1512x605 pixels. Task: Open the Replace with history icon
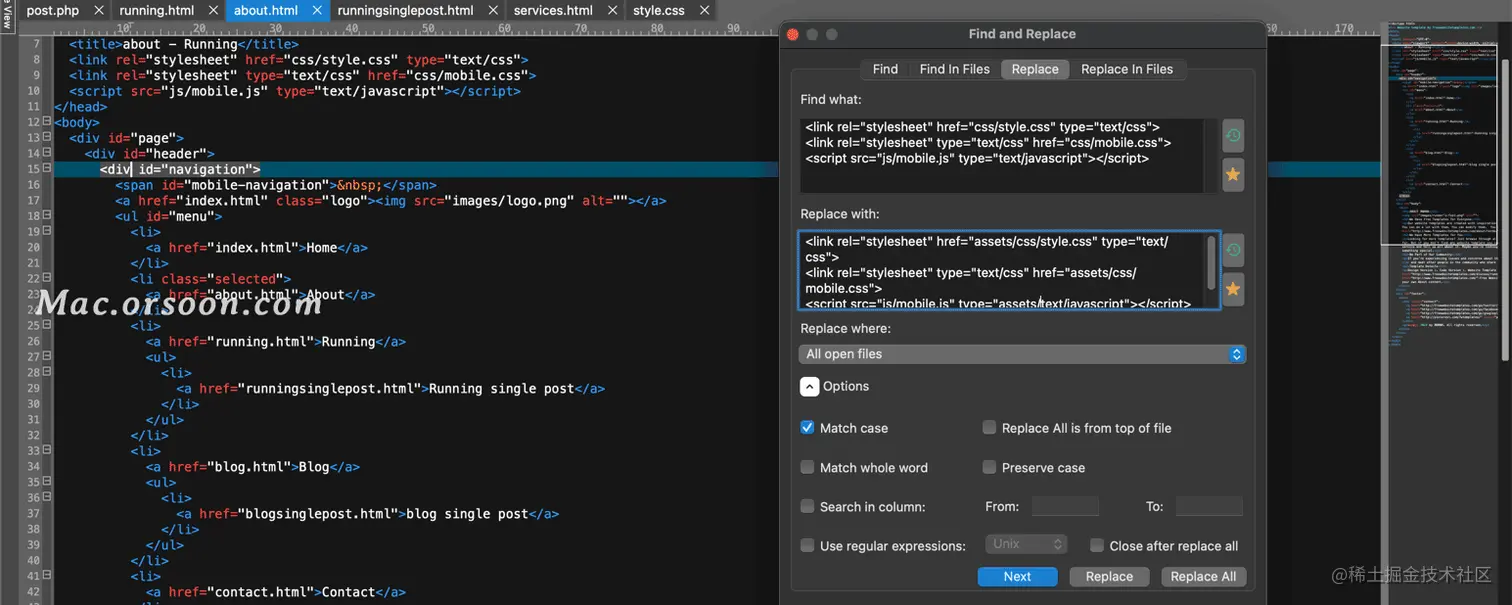click(x=1233, y=250)
